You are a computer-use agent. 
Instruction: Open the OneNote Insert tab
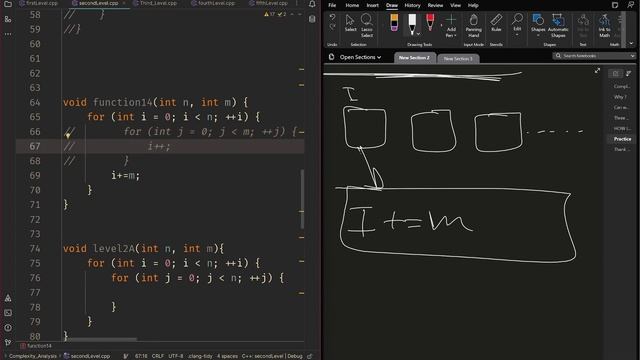tap(372, 5)
